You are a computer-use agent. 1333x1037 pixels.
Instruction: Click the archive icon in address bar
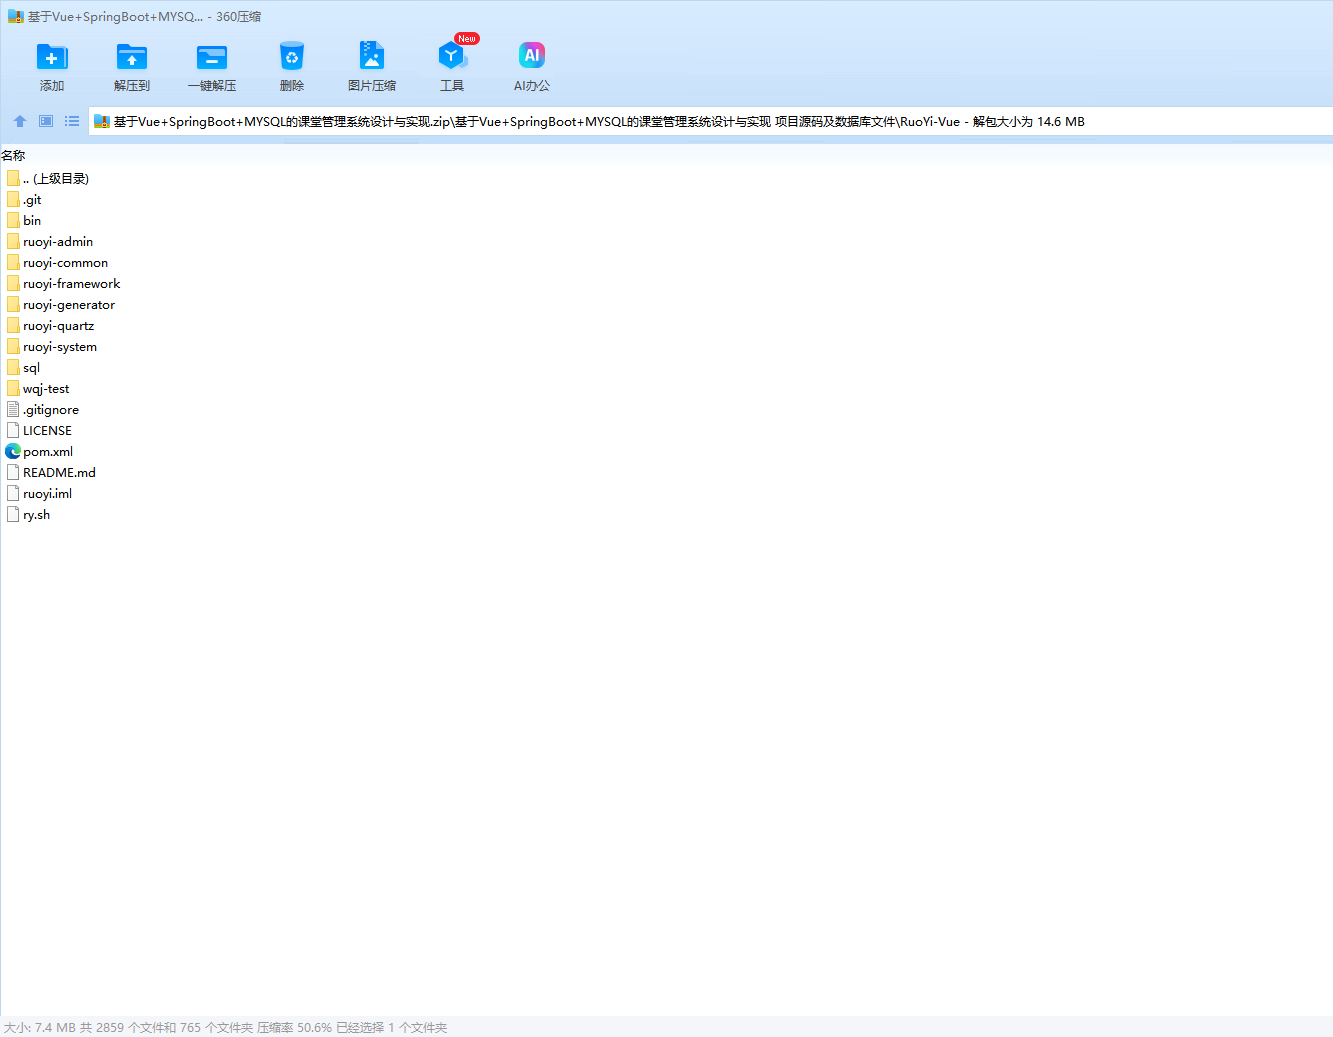101,121
